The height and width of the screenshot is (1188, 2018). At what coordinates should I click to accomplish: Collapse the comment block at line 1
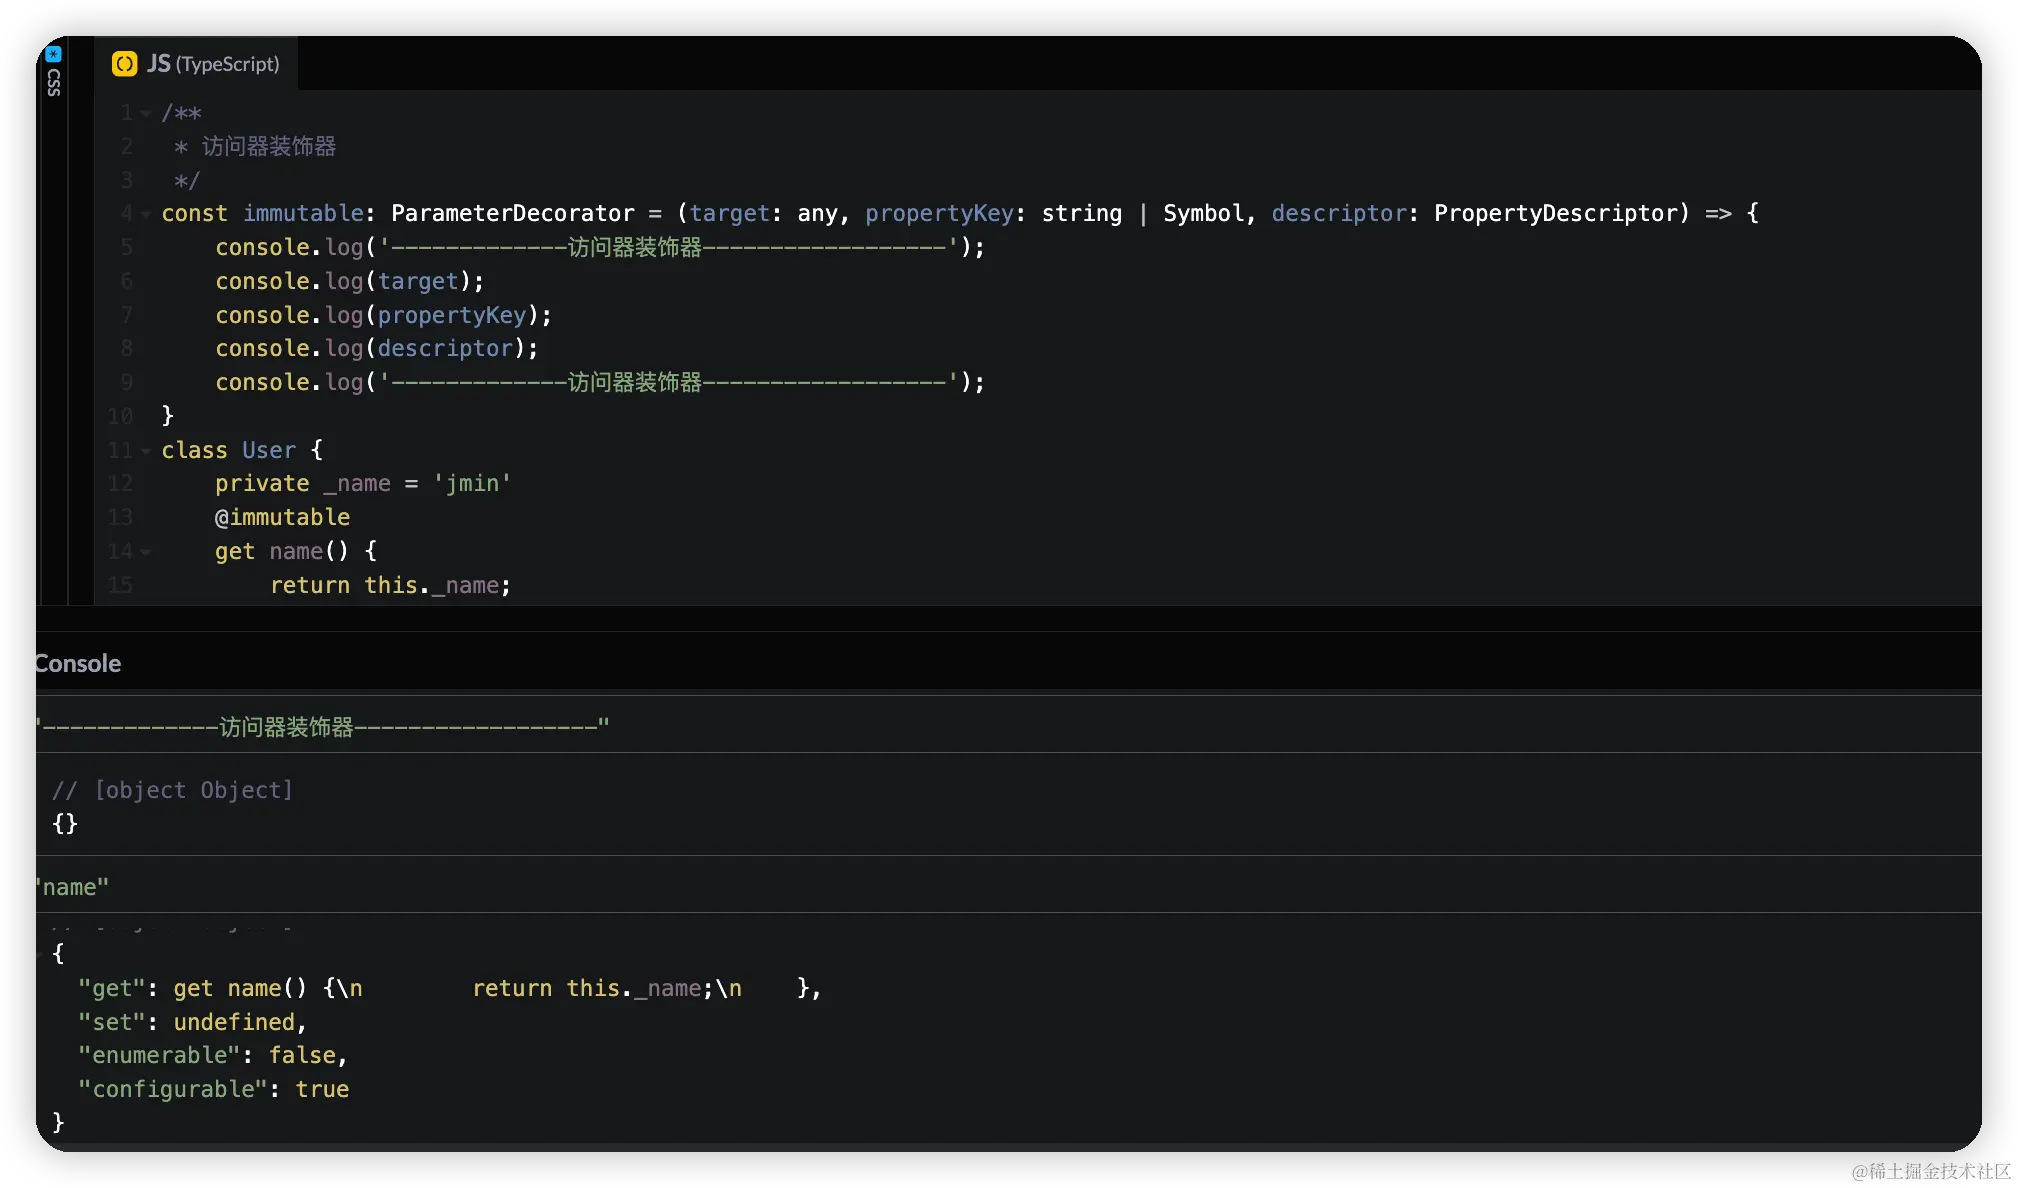pos(146,114)
